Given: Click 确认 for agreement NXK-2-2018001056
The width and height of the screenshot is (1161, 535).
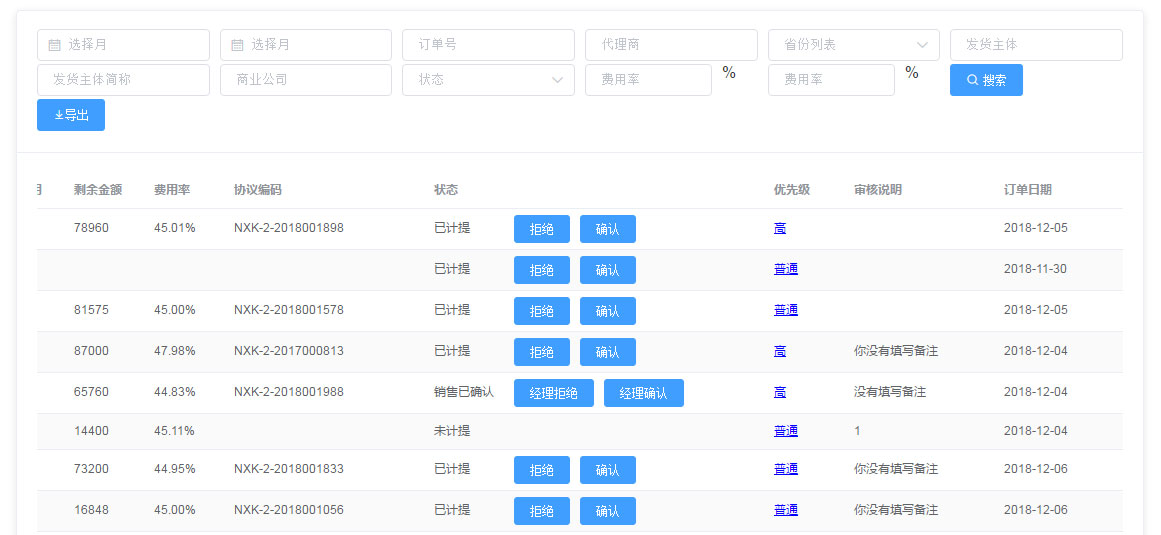Looking at the screenshot, I should [x=607, y=511].
